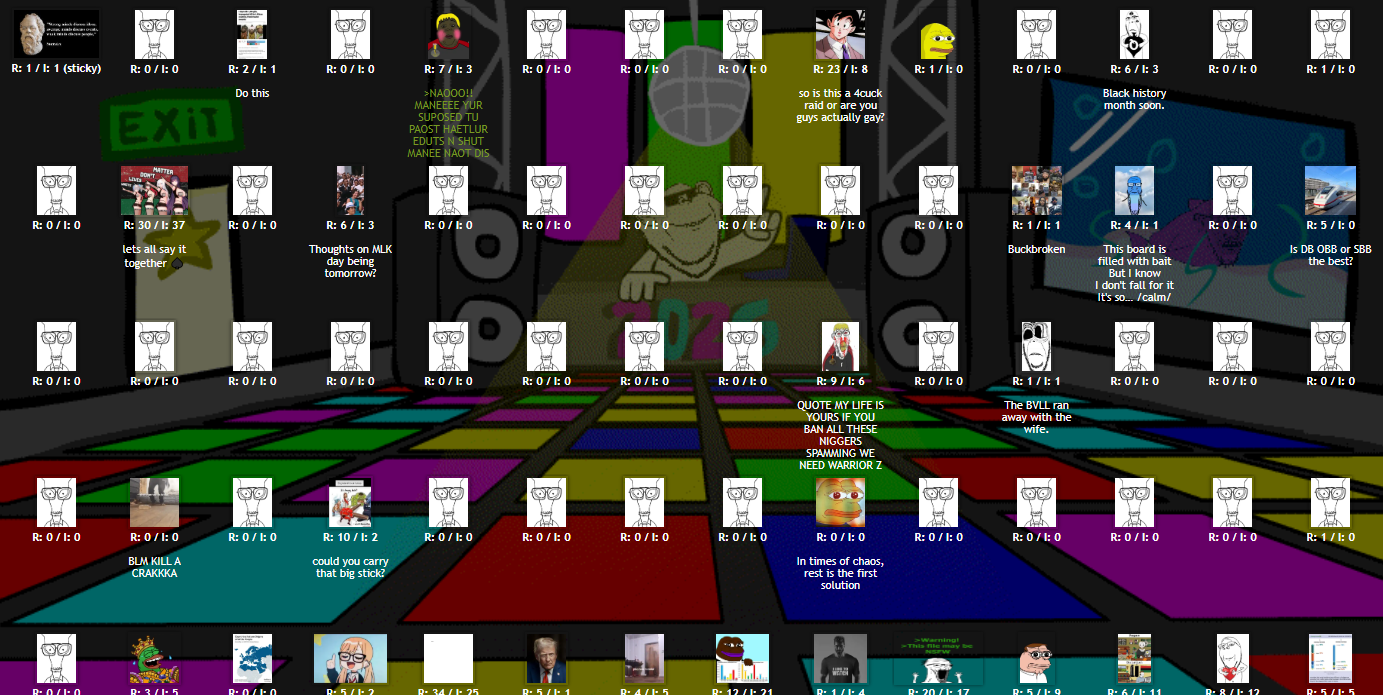Open the Europe map thumbnail in bottom row
This screenshot has width=1383, height=695.
coord(252,659)
